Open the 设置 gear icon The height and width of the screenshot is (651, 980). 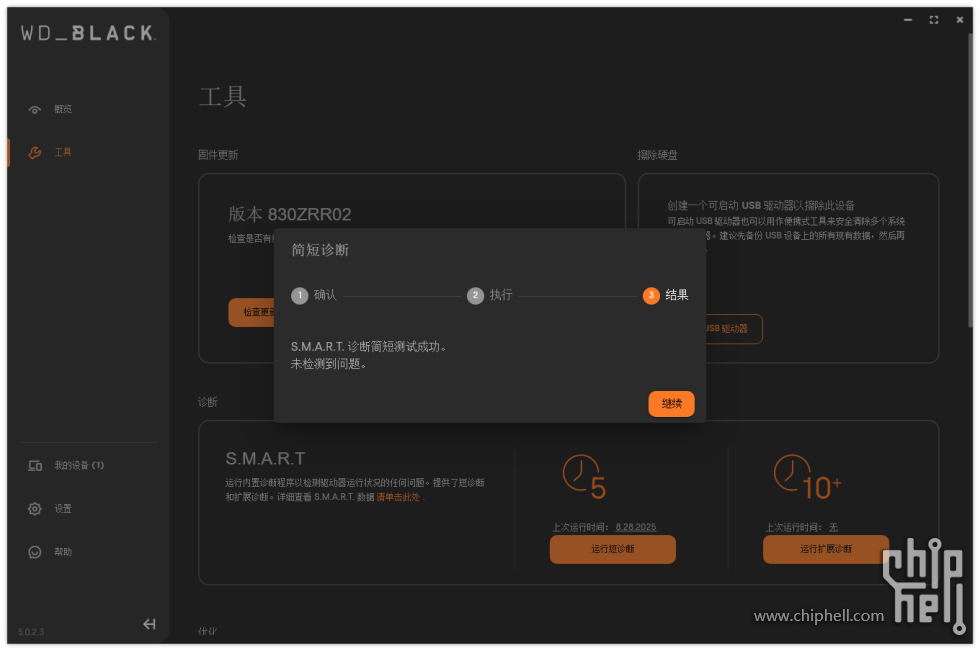(x=35, y=509)
